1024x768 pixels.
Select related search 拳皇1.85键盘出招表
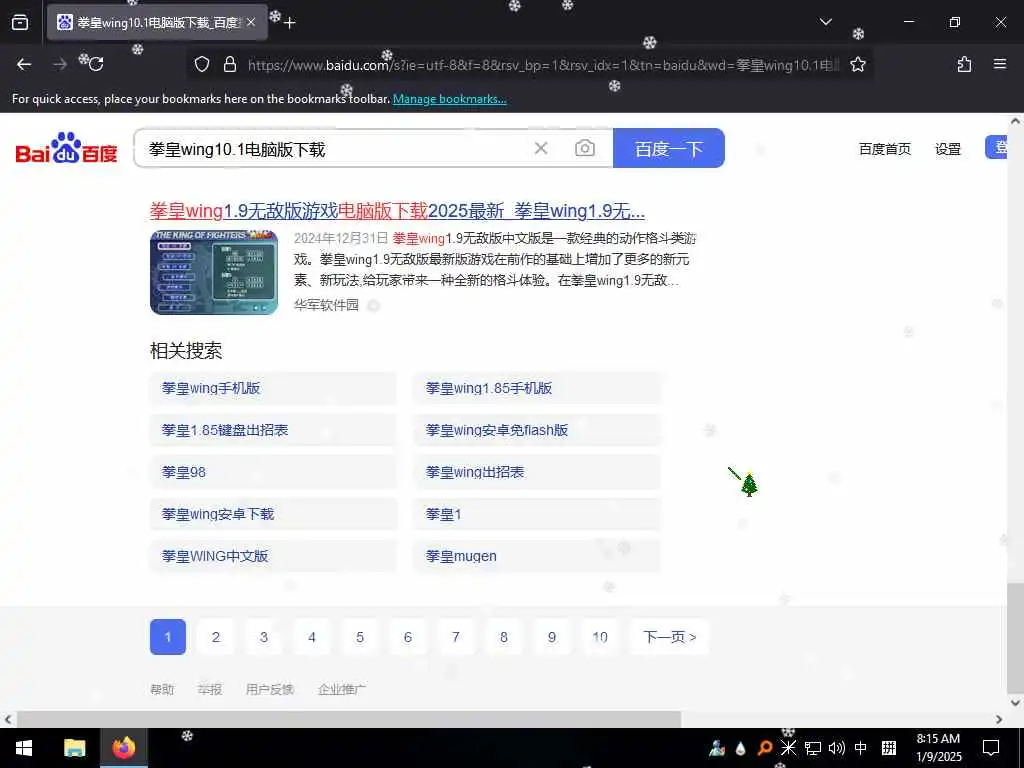273,430
